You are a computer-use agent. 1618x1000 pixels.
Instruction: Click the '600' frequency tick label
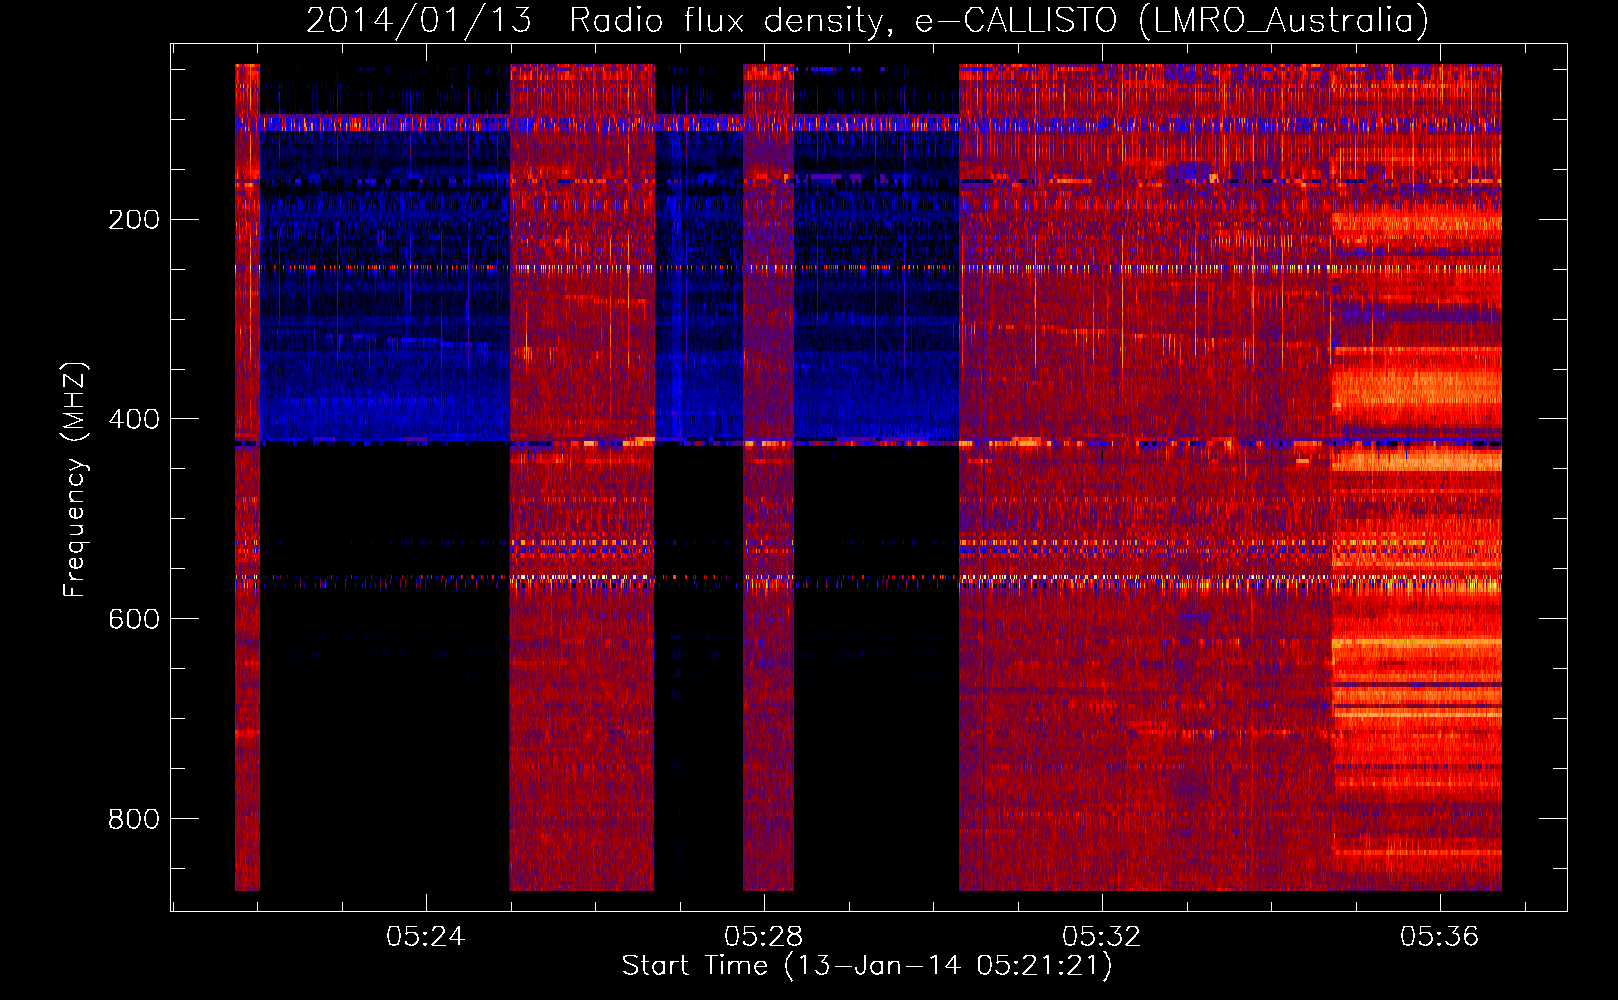pos(133,619)
